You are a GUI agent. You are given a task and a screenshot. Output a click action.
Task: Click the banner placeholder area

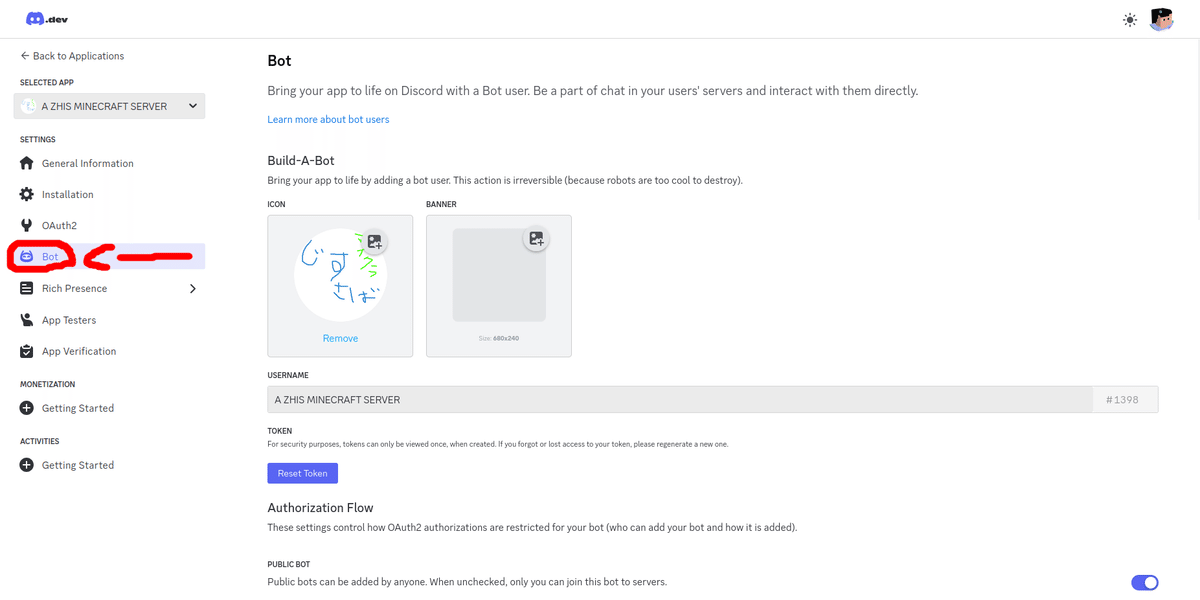(499, 275)
